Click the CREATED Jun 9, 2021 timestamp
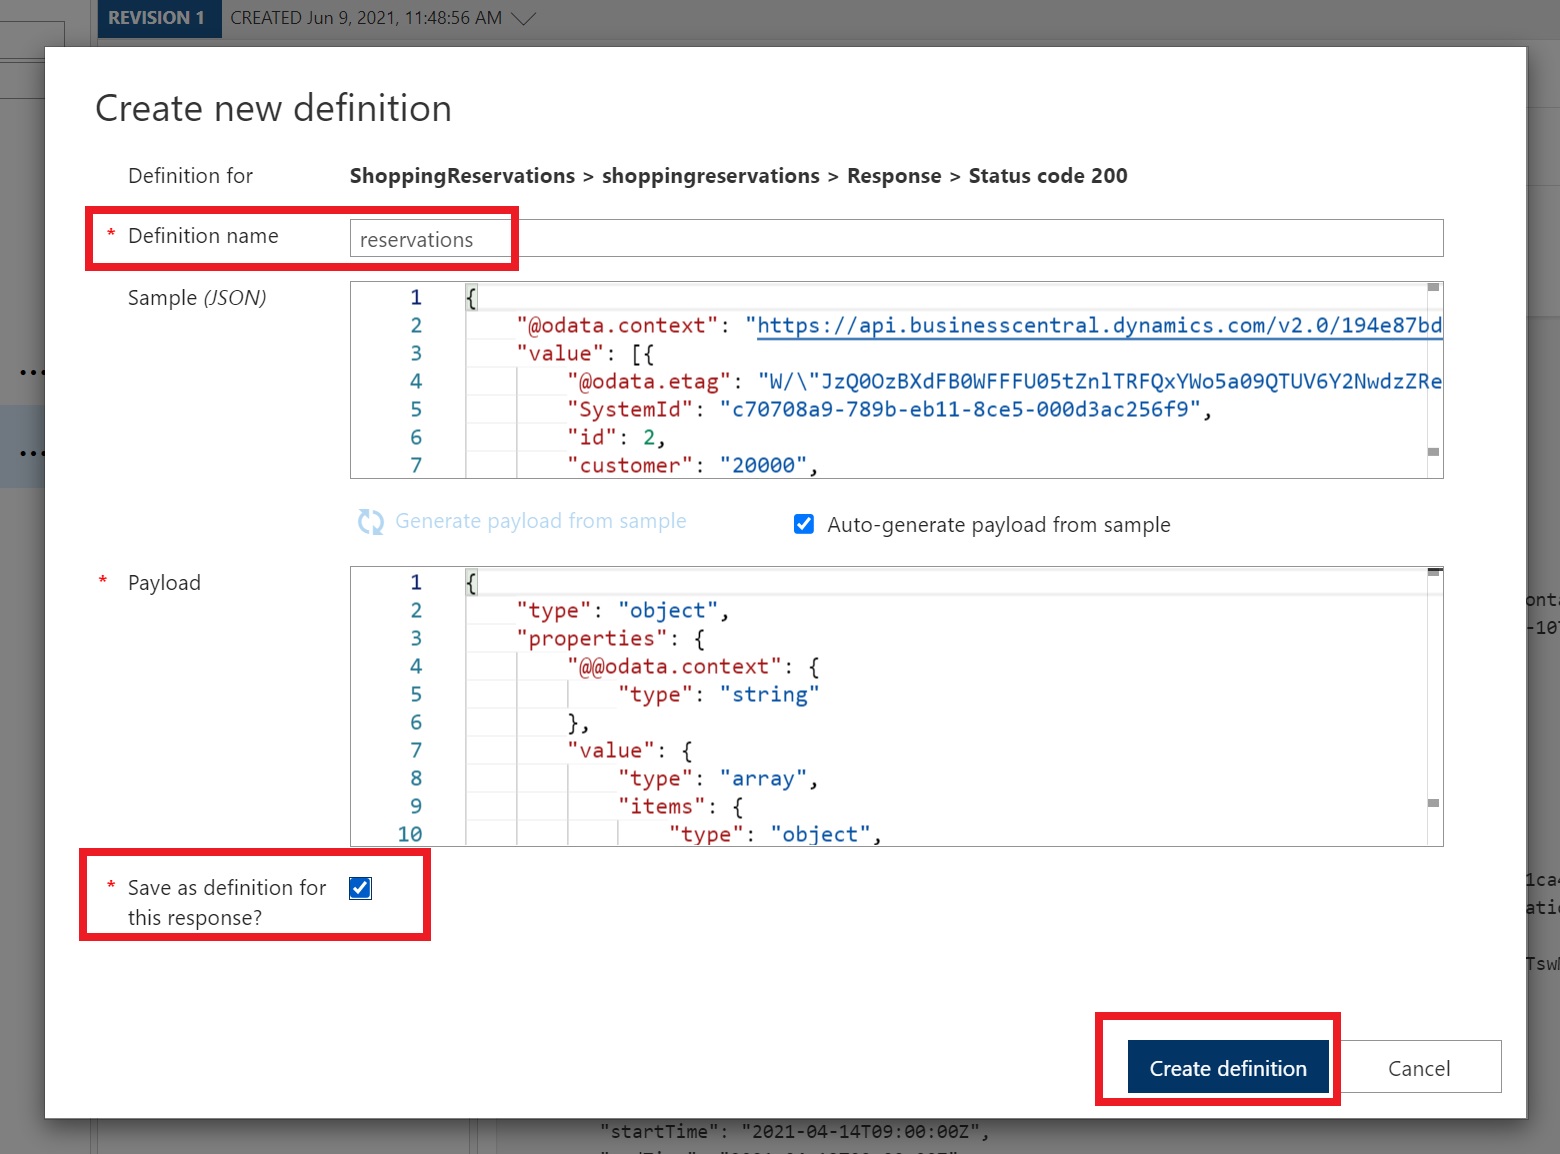Viewport: 1560px width, 1154px height. [x=366, y=18]
